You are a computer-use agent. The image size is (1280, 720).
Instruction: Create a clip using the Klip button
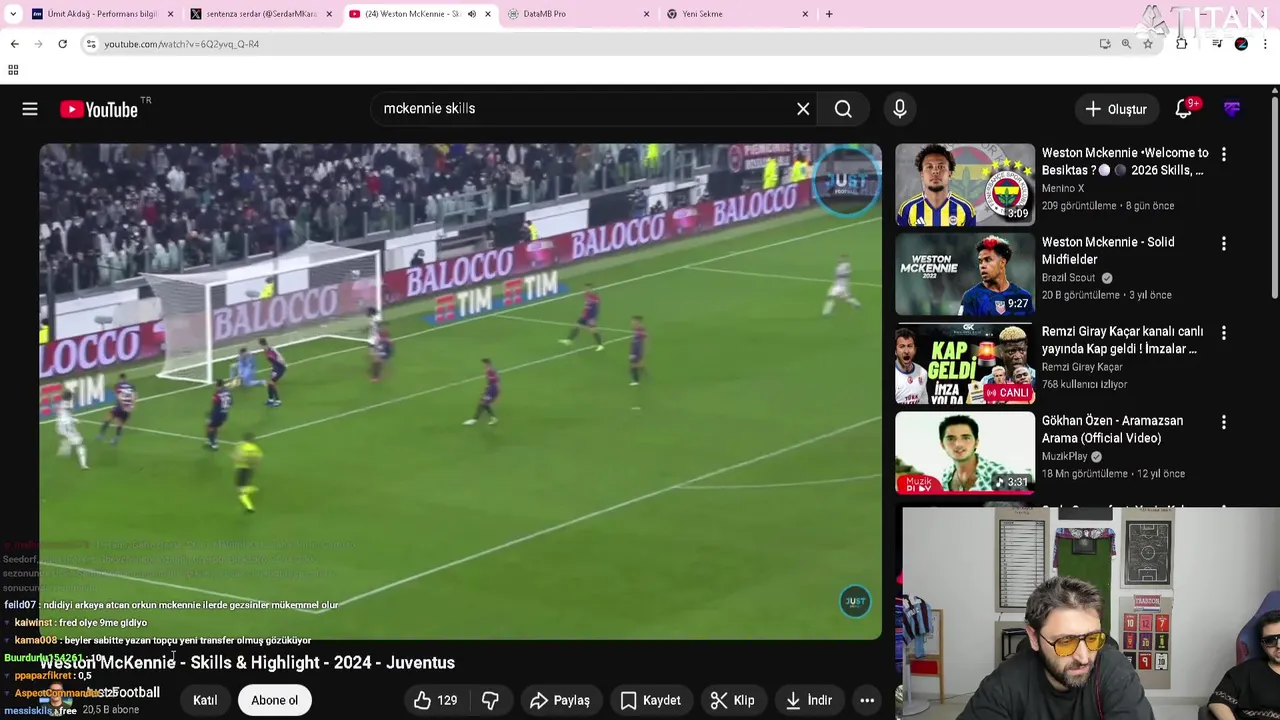point(732,700)
